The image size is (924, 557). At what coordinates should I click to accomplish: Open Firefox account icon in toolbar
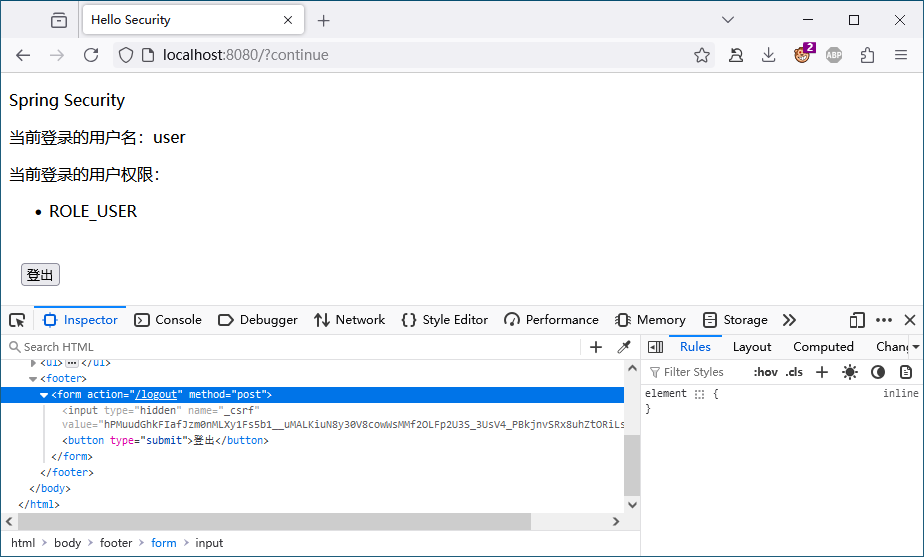click(735, 55)
